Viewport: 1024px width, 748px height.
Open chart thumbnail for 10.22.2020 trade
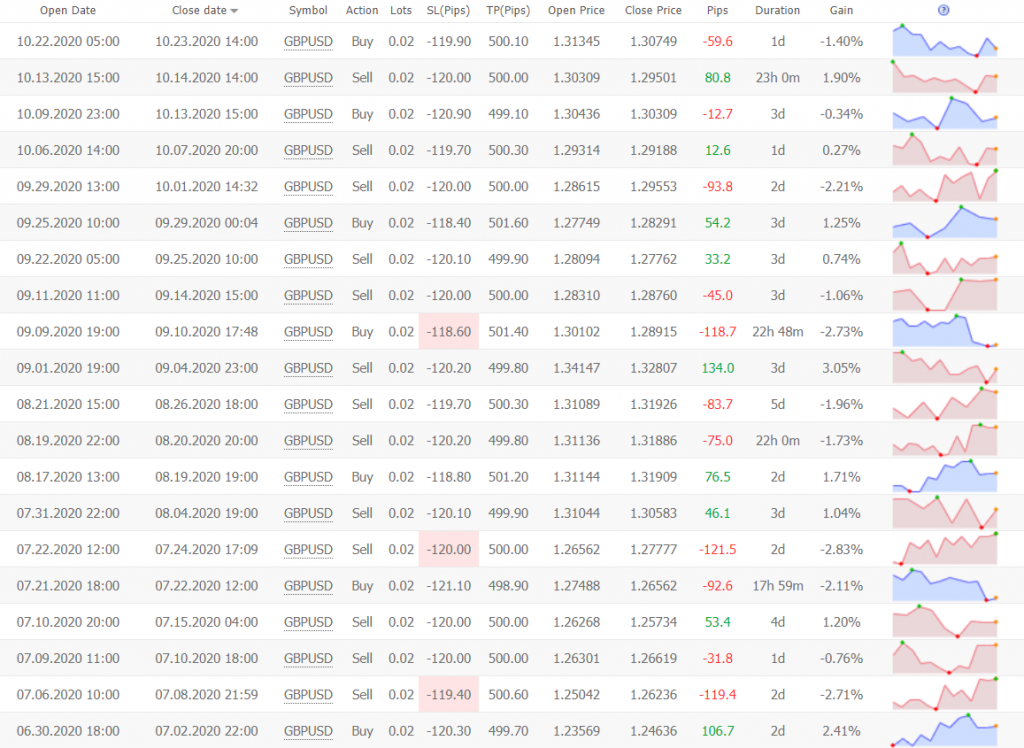[944, 41]
